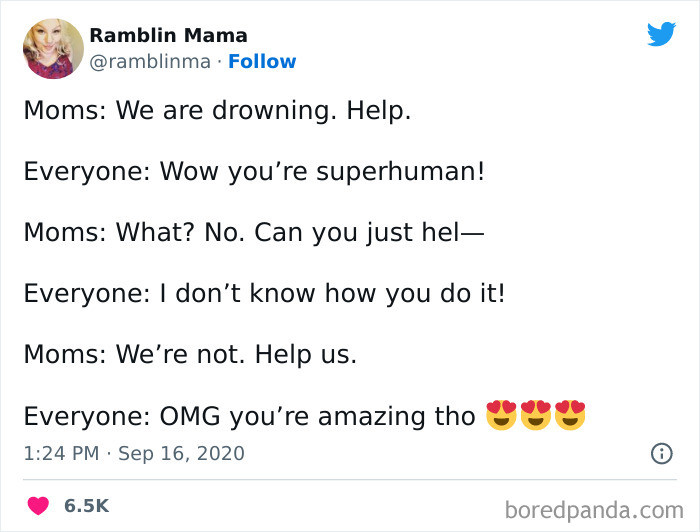View the 6.5K likes count
This screenshot has width=700, height=532.
86,506
